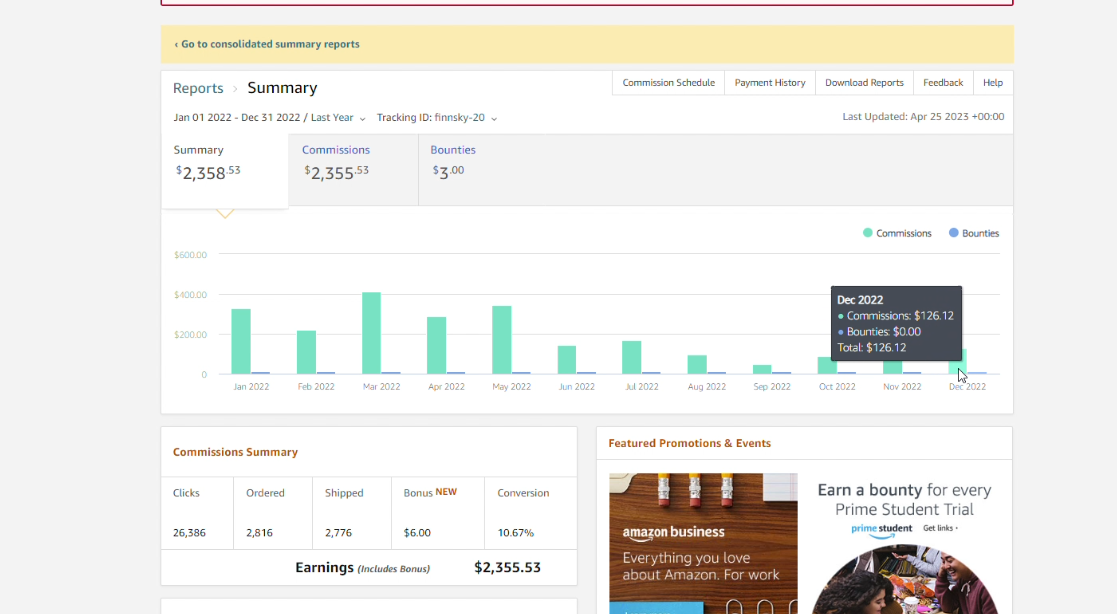Click the Reports breadcrumb

click(x=198, y=88)
